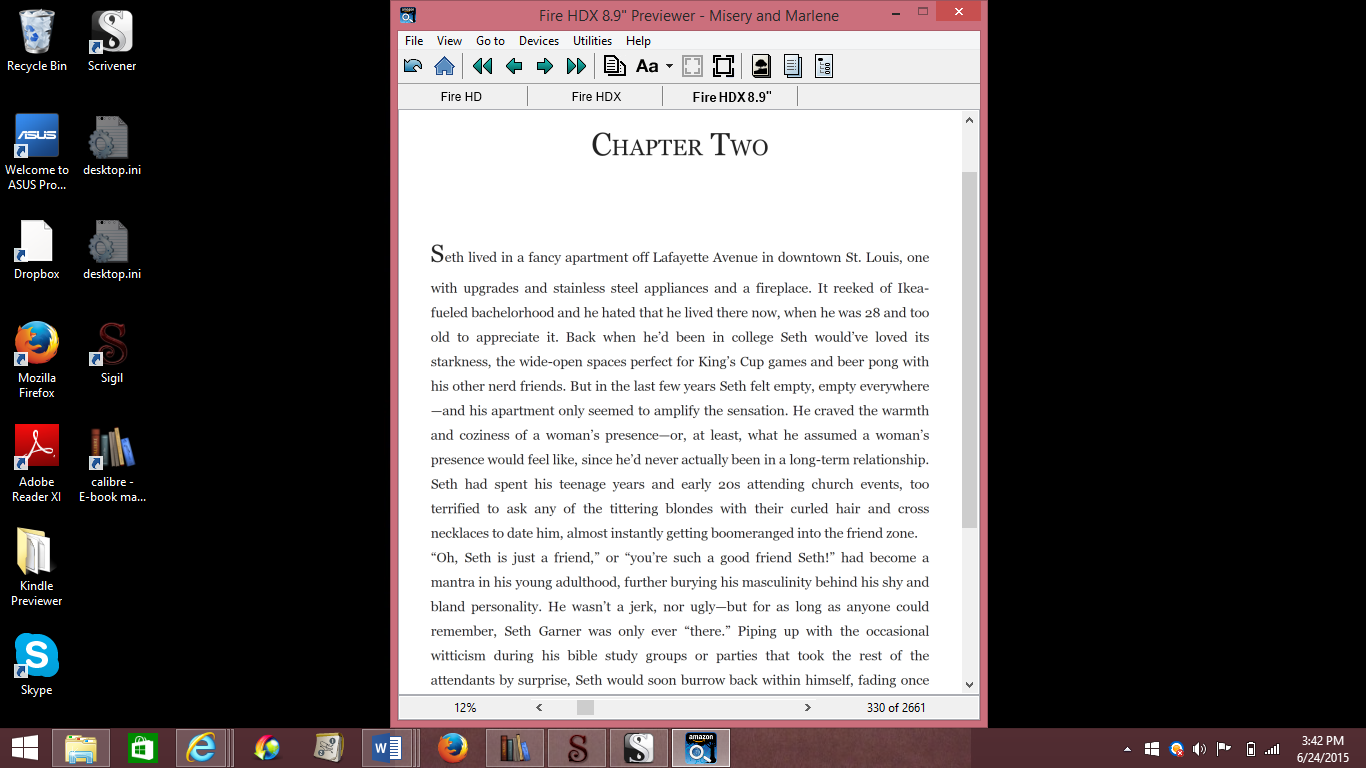Viewport: 1366px width, 768px height.
Task: Open Recycle Bin desktop icon
Action: tap(37, 41)
